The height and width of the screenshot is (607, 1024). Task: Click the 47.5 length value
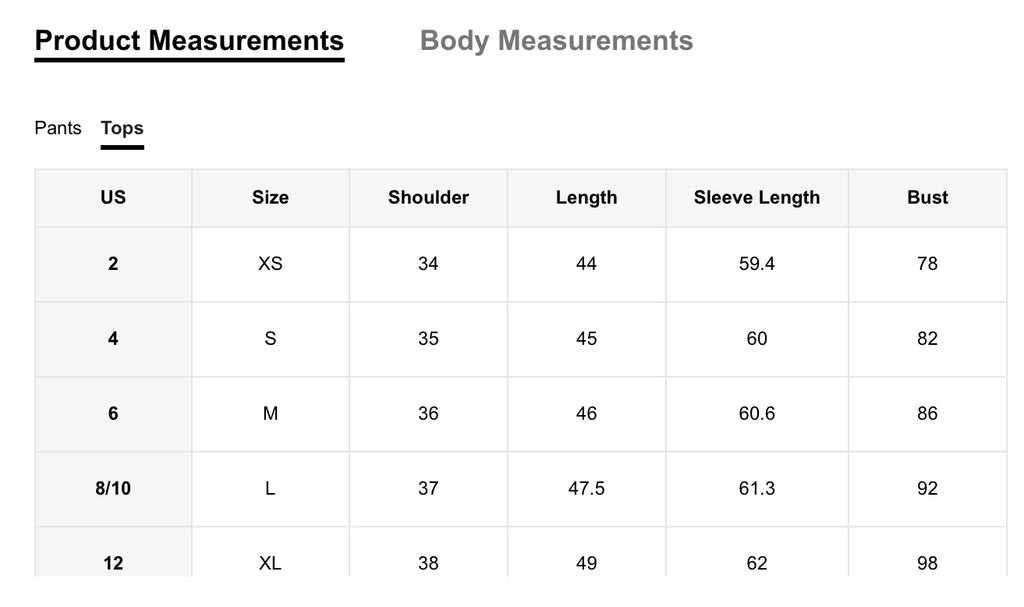[586, 488]
